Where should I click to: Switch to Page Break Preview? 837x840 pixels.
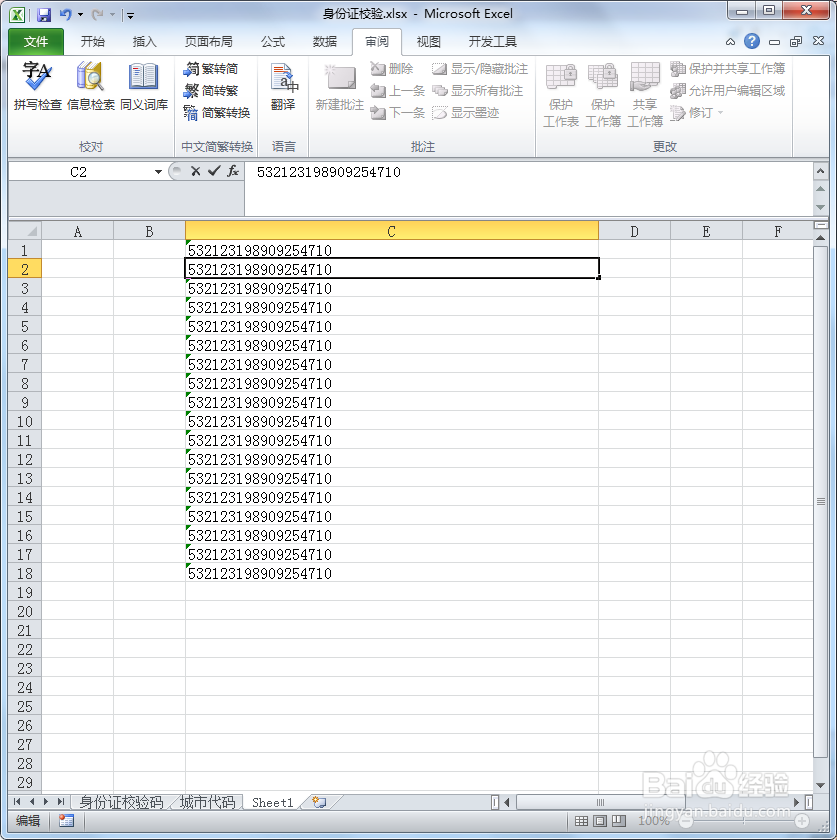(x=618, y=821)
